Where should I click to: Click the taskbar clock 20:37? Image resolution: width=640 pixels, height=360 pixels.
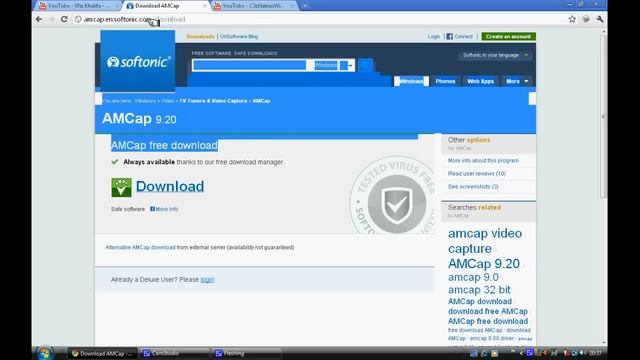(x=596, y=353)
